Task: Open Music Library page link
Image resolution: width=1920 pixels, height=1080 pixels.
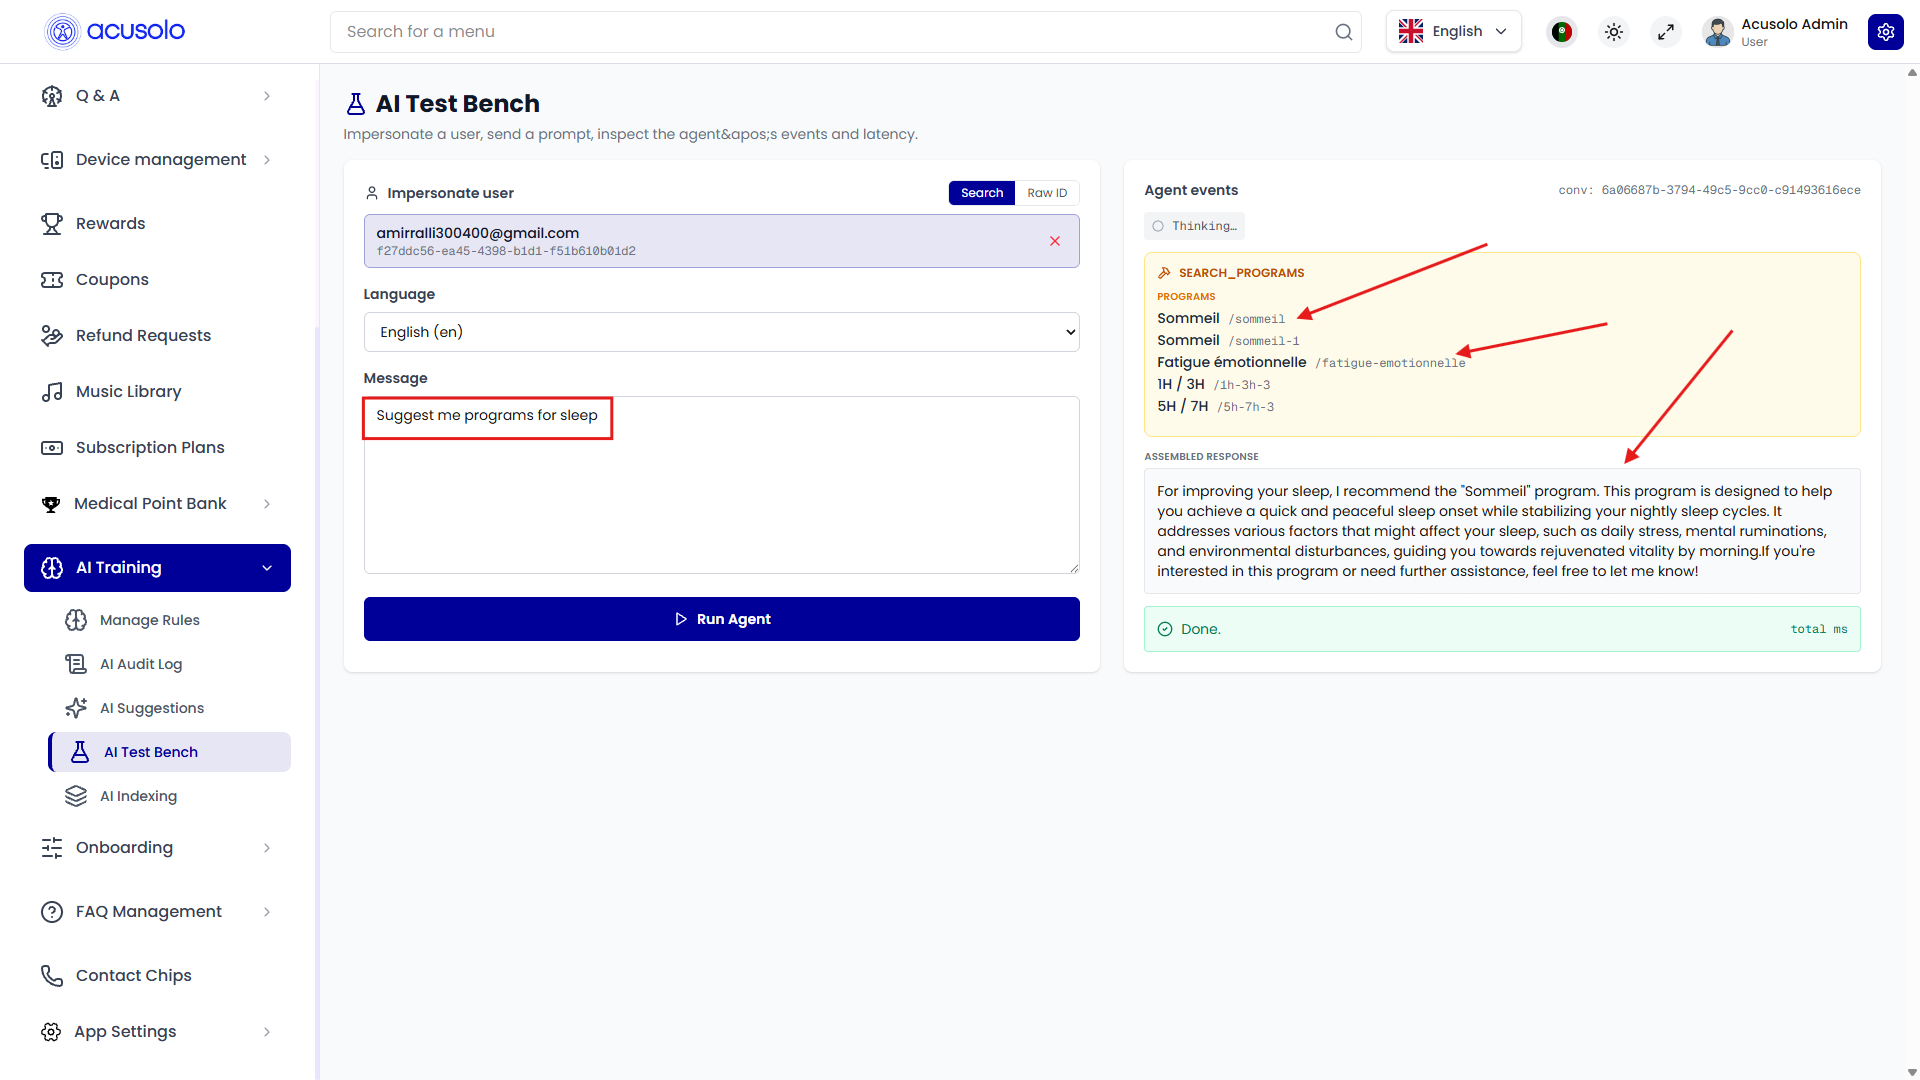Action: (157, 392)
